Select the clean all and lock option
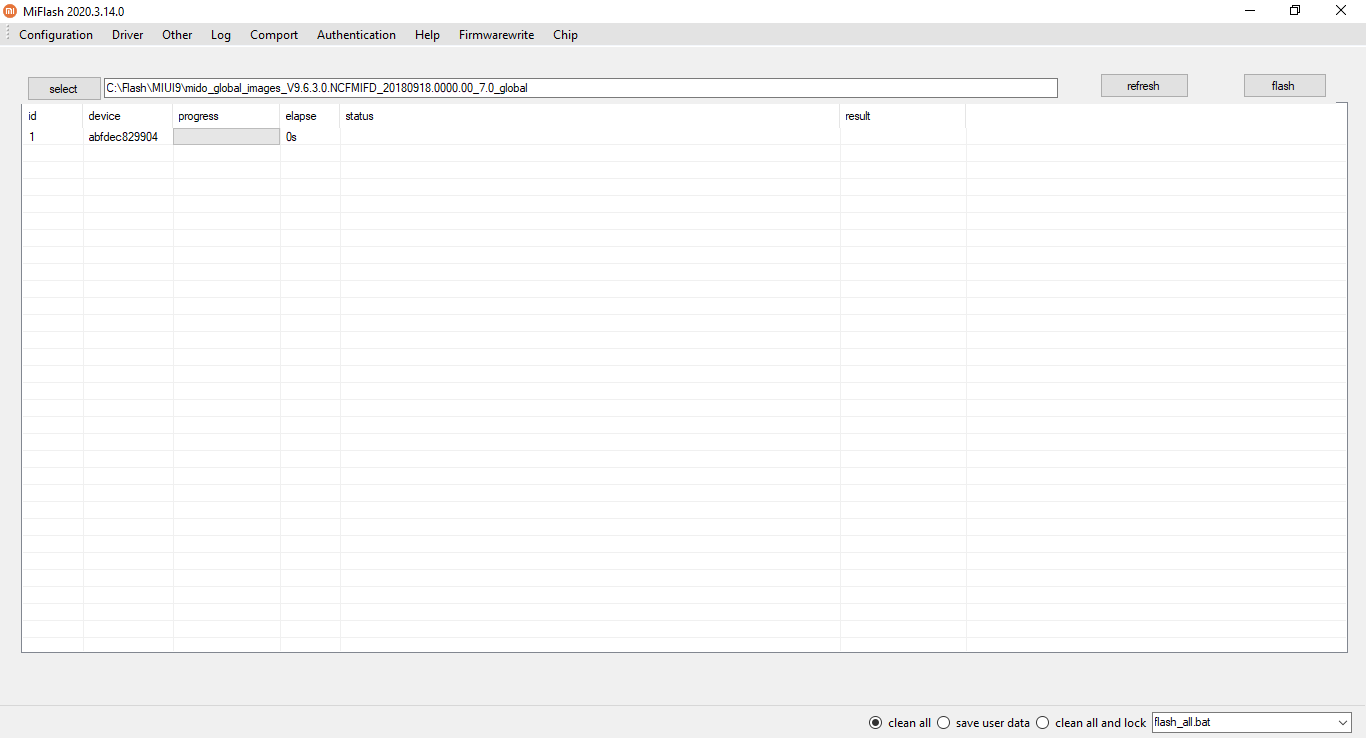1366x738 pixels. tap(1091, 723)
